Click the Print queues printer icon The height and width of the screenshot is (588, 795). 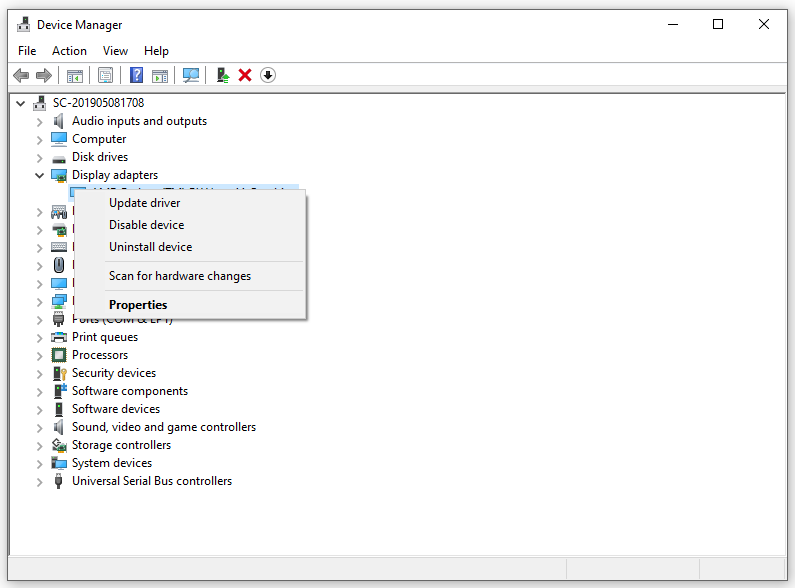(59, 337)
